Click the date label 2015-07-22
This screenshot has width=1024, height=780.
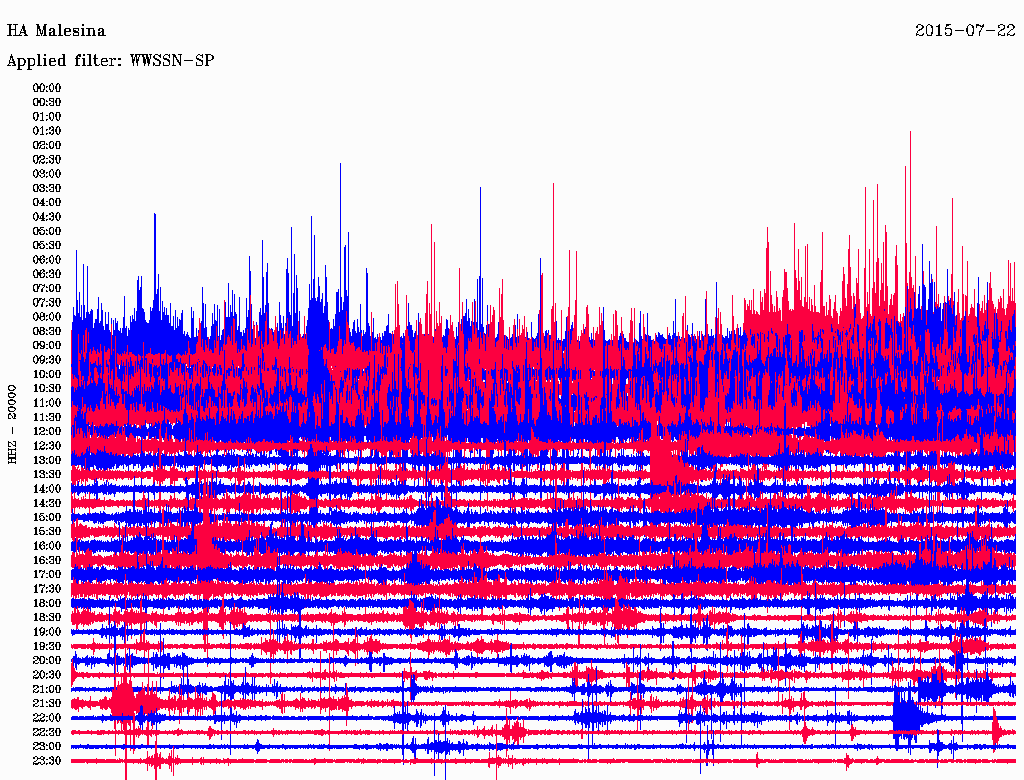pos(965,31)
